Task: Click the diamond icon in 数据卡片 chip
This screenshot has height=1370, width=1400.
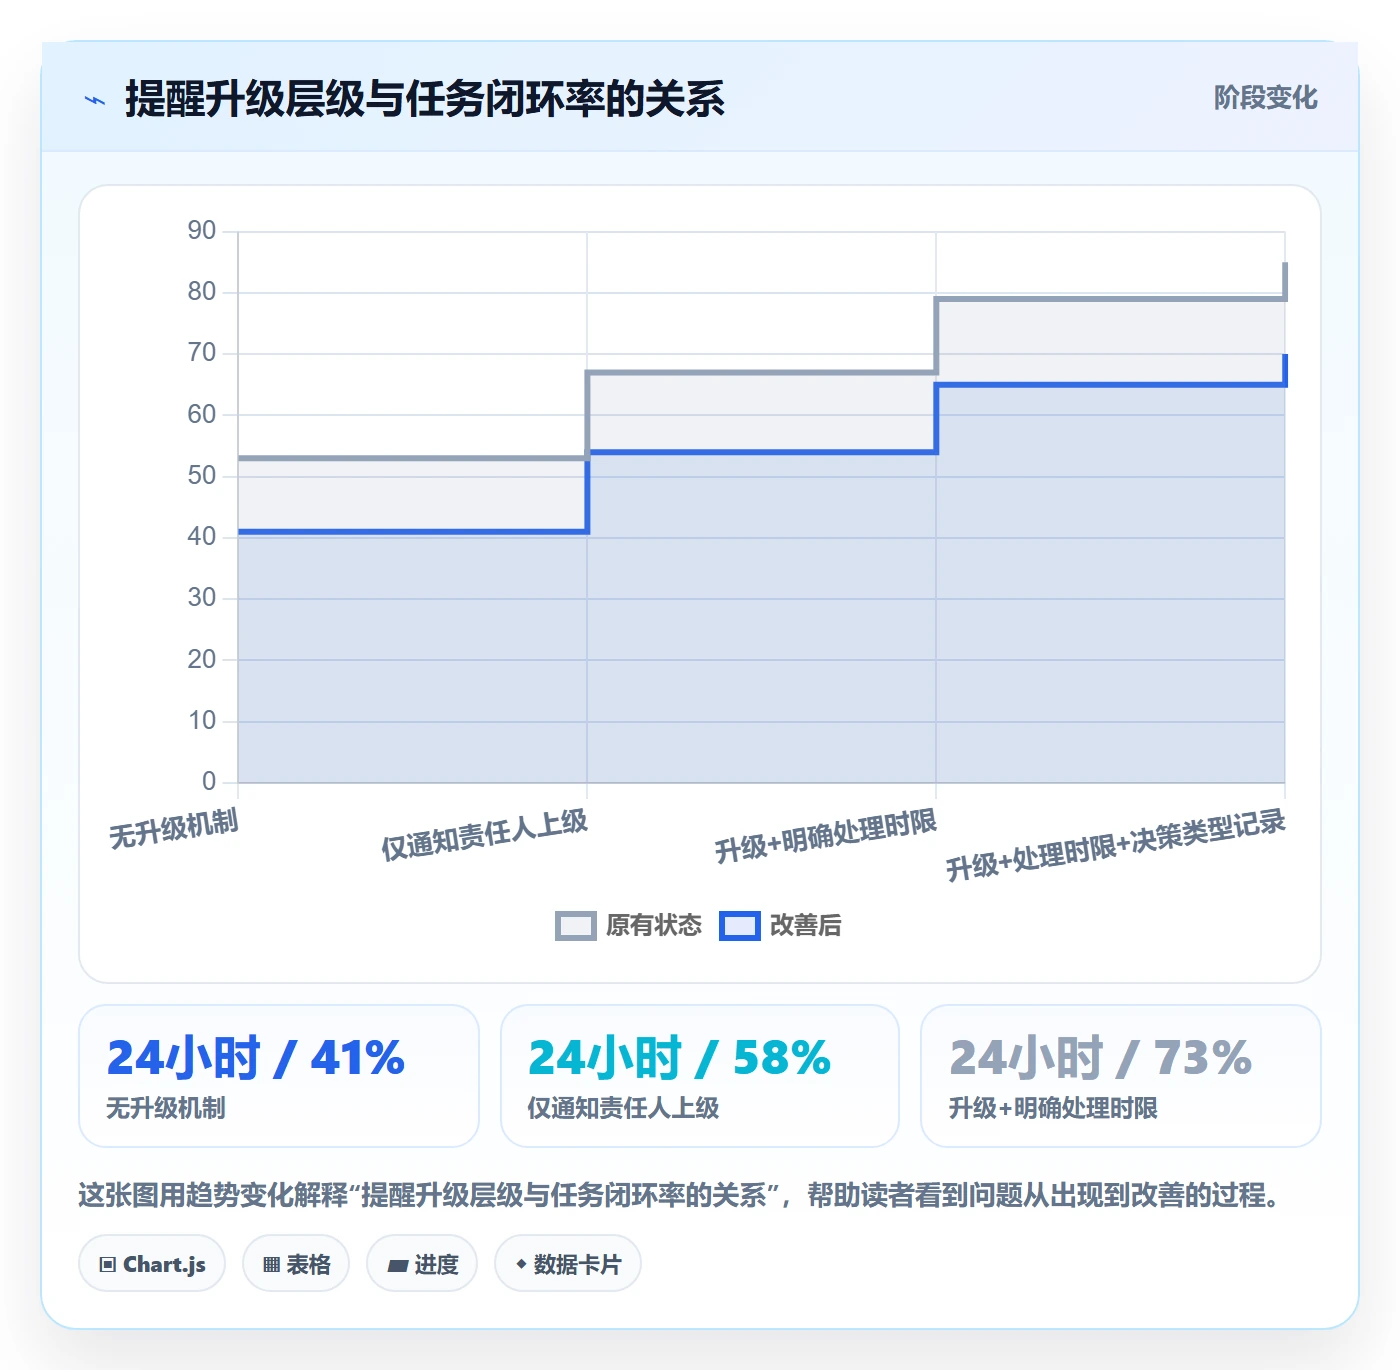Action: tap(521, 1264)
